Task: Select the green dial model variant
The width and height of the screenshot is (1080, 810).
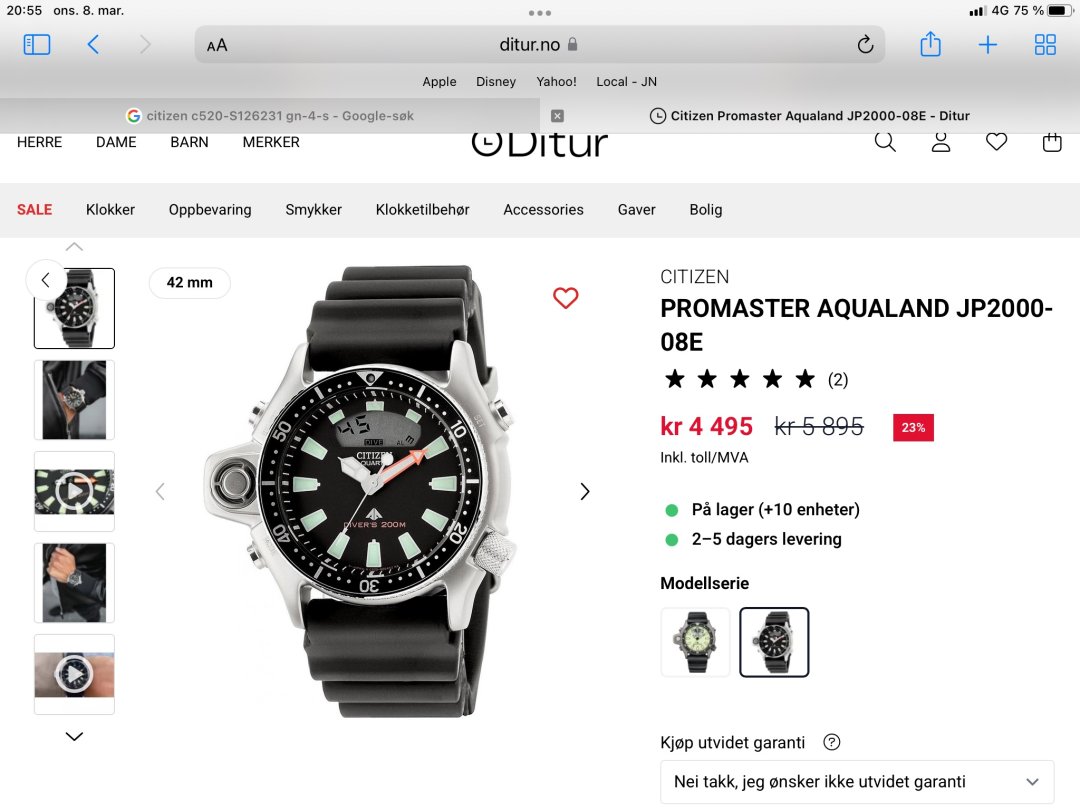Action: 695,642
